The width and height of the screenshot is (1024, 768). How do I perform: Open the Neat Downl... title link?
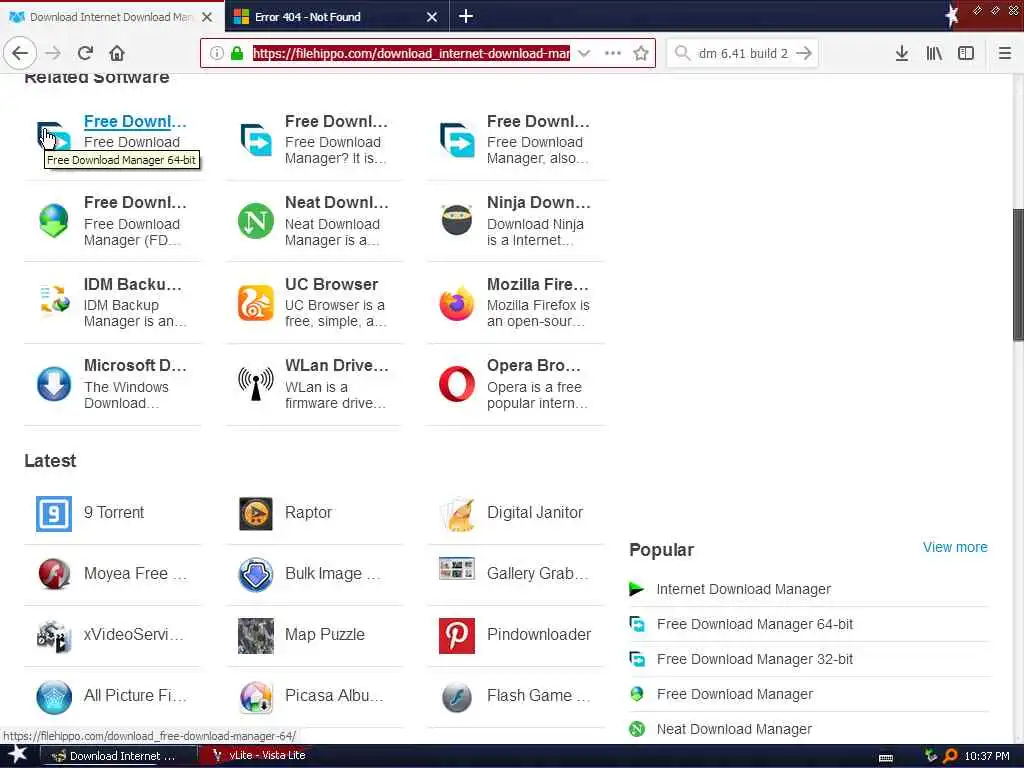(x=336, y=202)
